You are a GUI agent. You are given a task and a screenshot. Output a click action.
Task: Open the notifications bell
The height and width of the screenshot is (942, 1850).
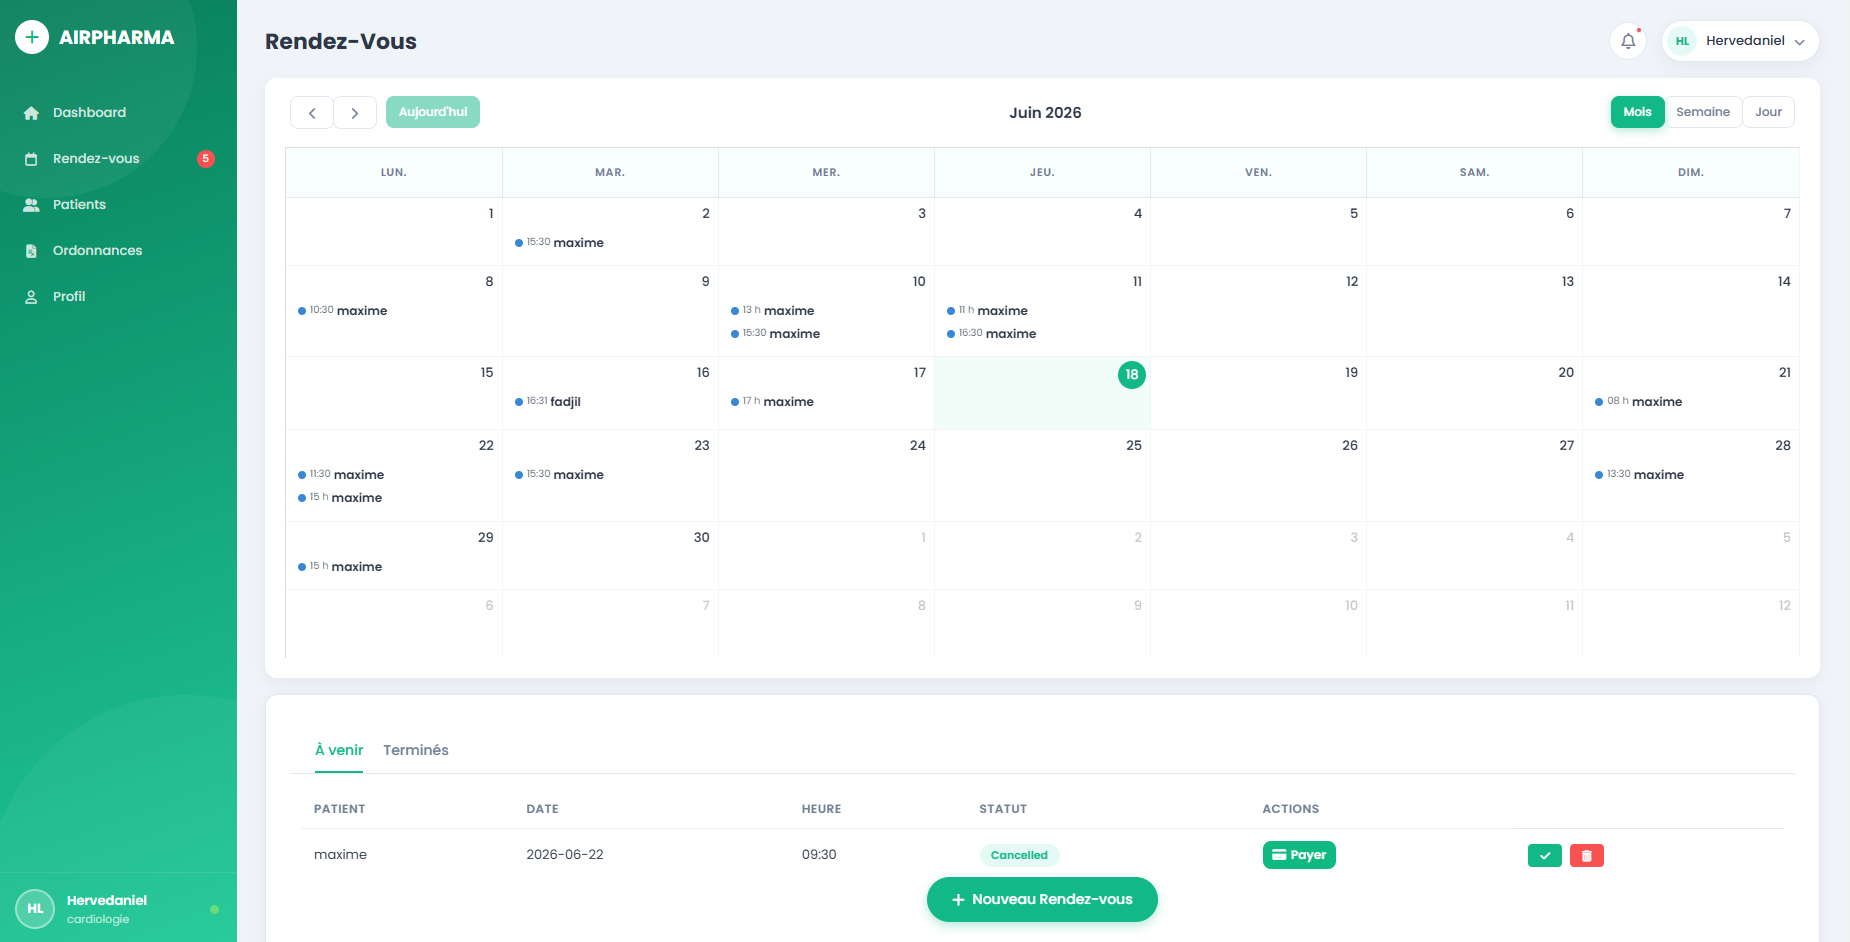click(x=1628, y=41)
